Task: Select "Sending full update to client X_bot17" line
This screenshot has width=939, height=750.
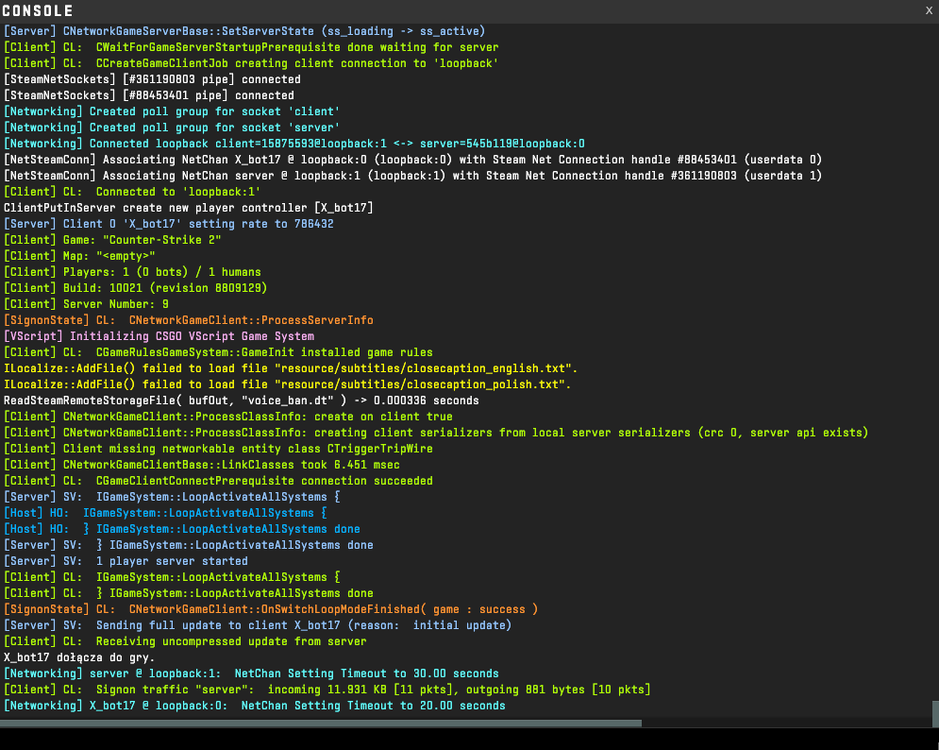Action: pos(258,625)
